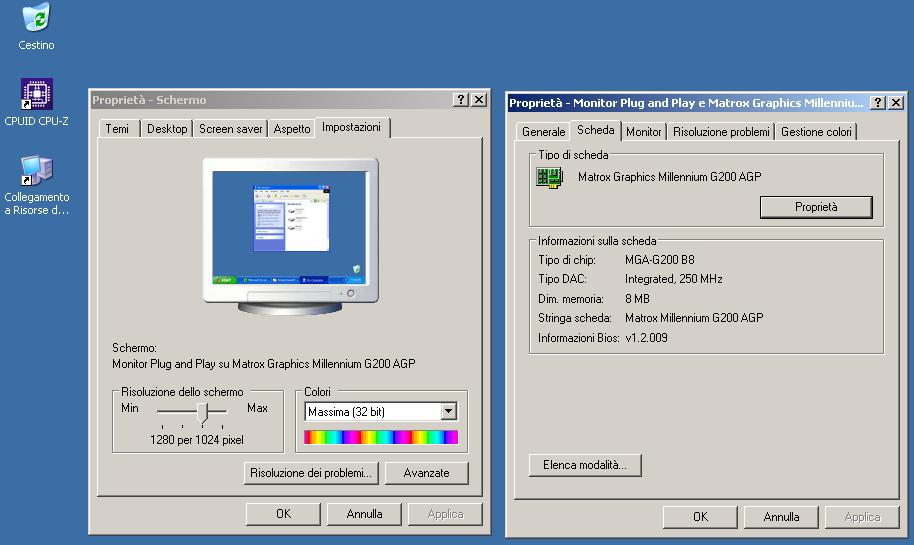Click the '8 MB' memory size value
The height and width of the screenshot is (545, 914).
(637, 298)
